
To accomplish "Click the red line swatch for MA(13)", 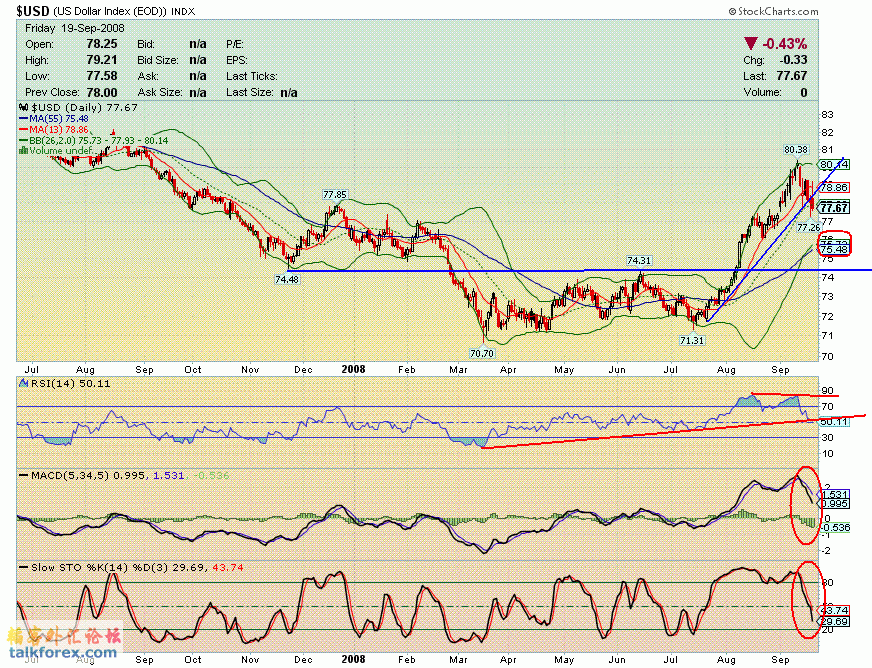I will tap(24, 130).
